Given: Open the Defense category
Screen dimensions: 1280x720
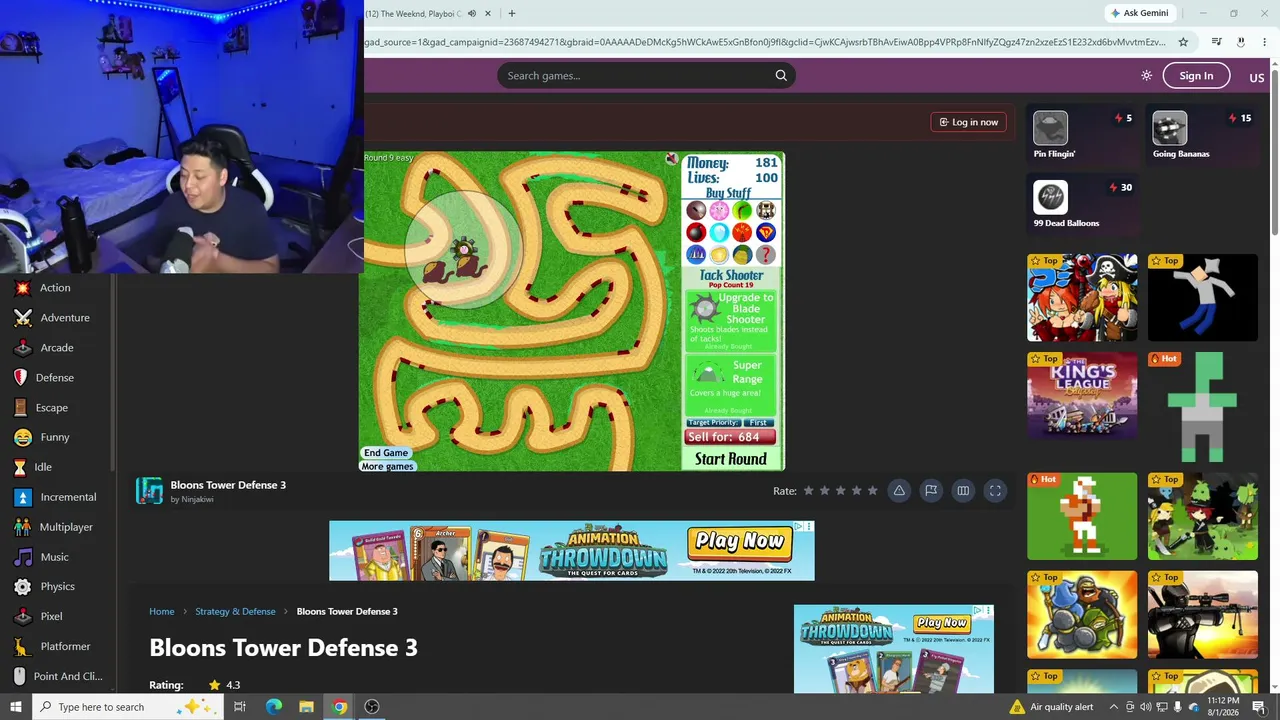Looking at the screenshot, I should [55, 378].
